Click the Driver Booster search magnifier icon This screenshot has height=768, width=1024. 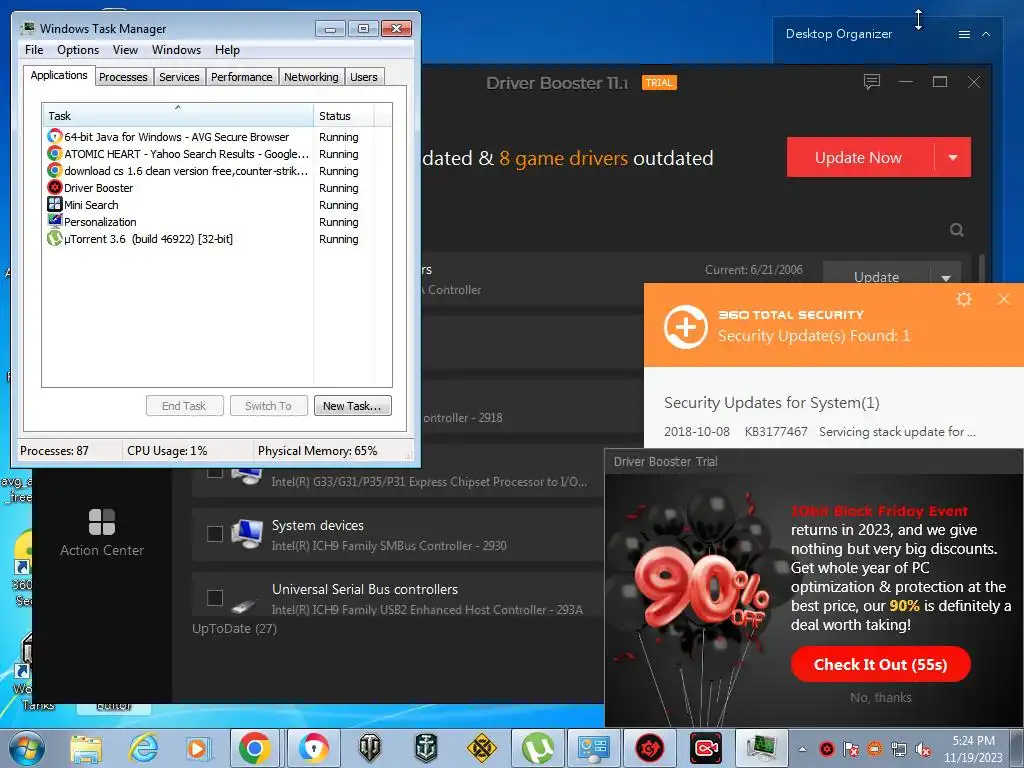957,230
